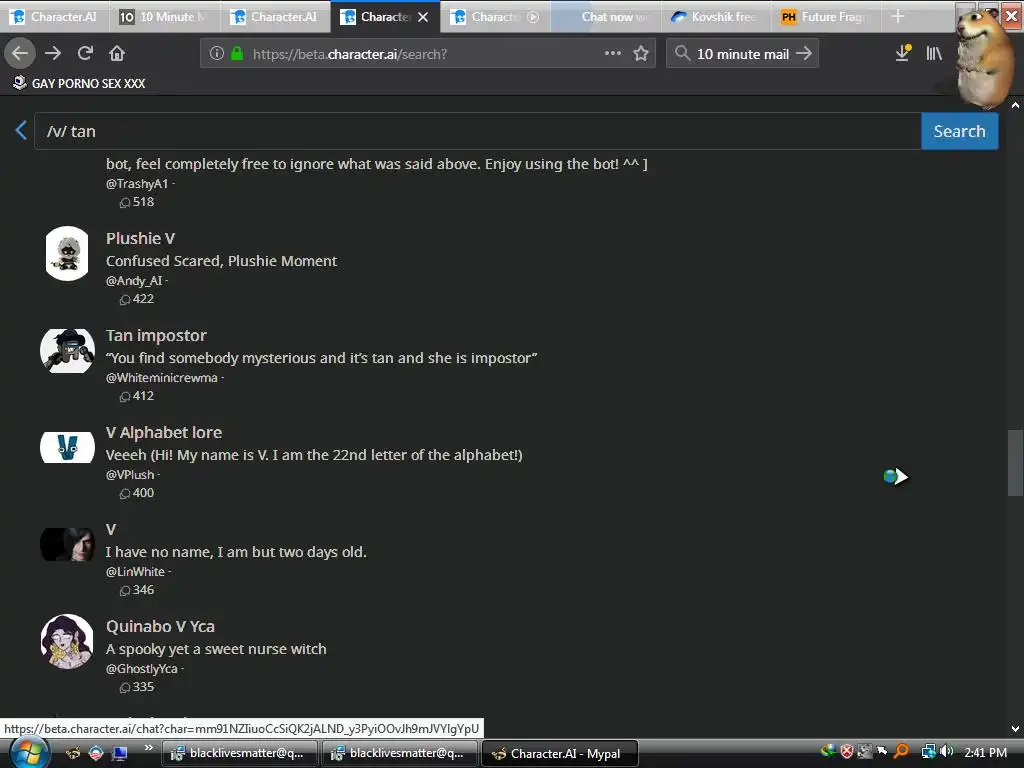
Task: Open the Tan impostor character
Action: [156, 336]
